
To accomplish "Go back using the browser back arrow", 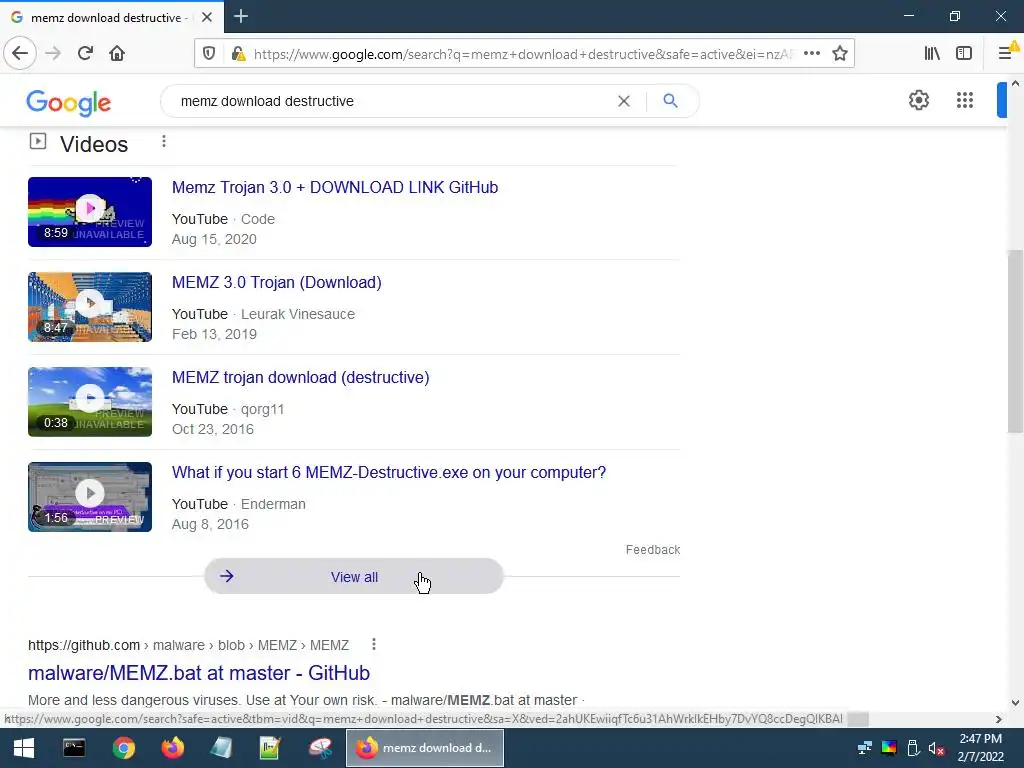I will pos(20,54).
